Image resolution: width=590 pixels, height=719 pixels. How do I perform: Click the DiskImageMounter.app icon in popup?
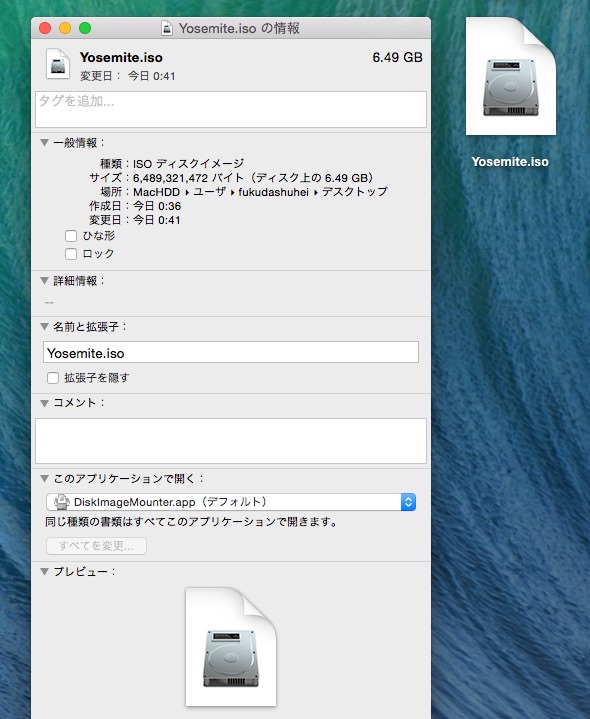tap(61, 502)
